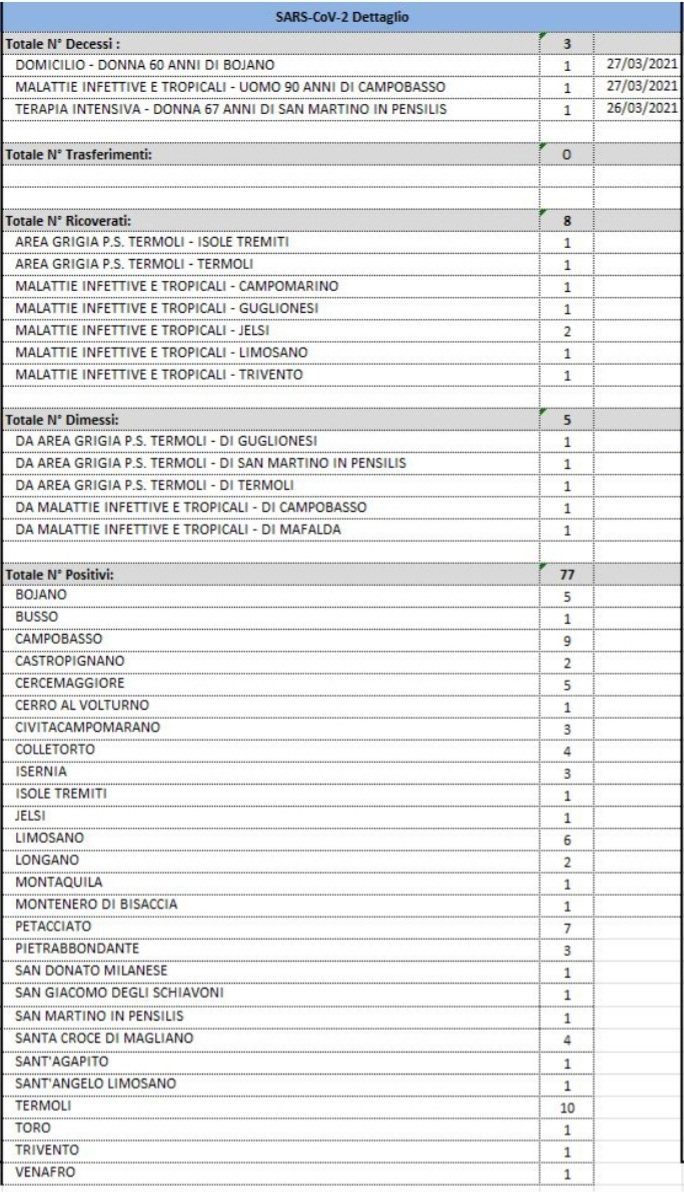This screenshot has height=1192, width=684.
Task: Select the TERMOLI count cell showing 10
Action: click(566, 1108)
